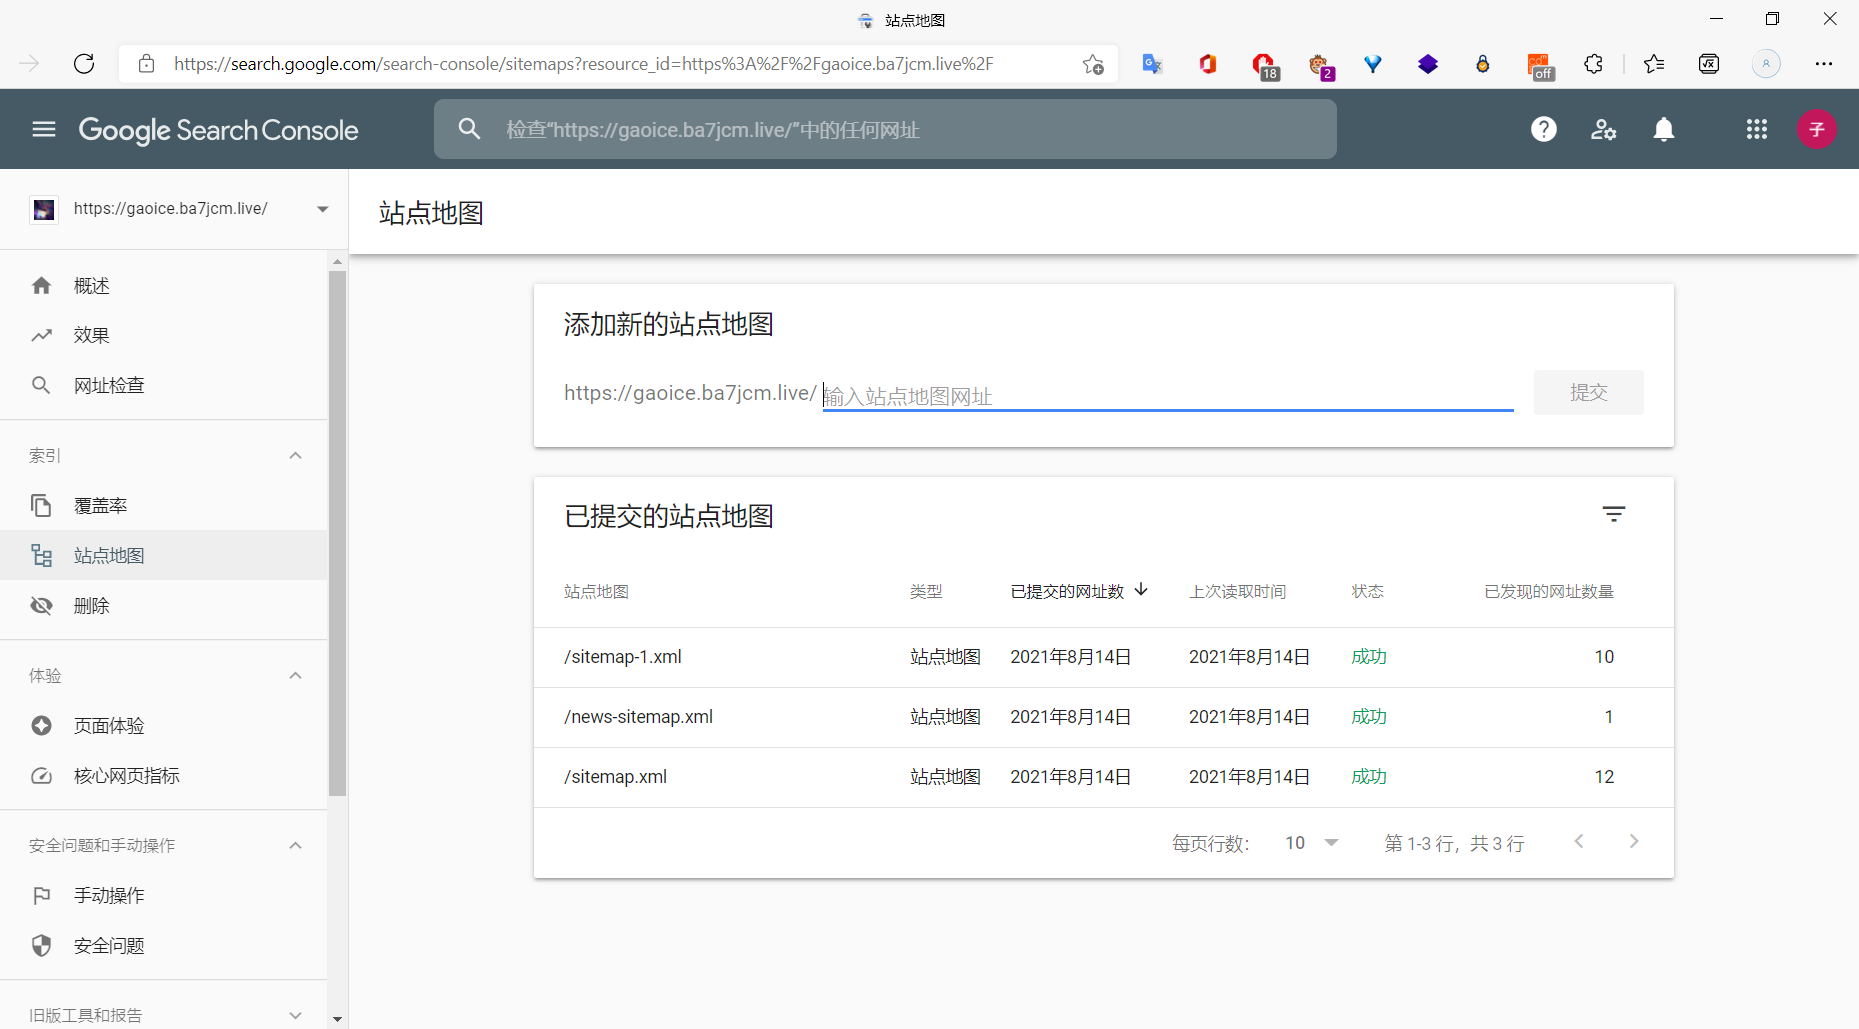Open the CSDN extension with off badge
The width and height of the screenshot is (1859, 1029).
1540,66
